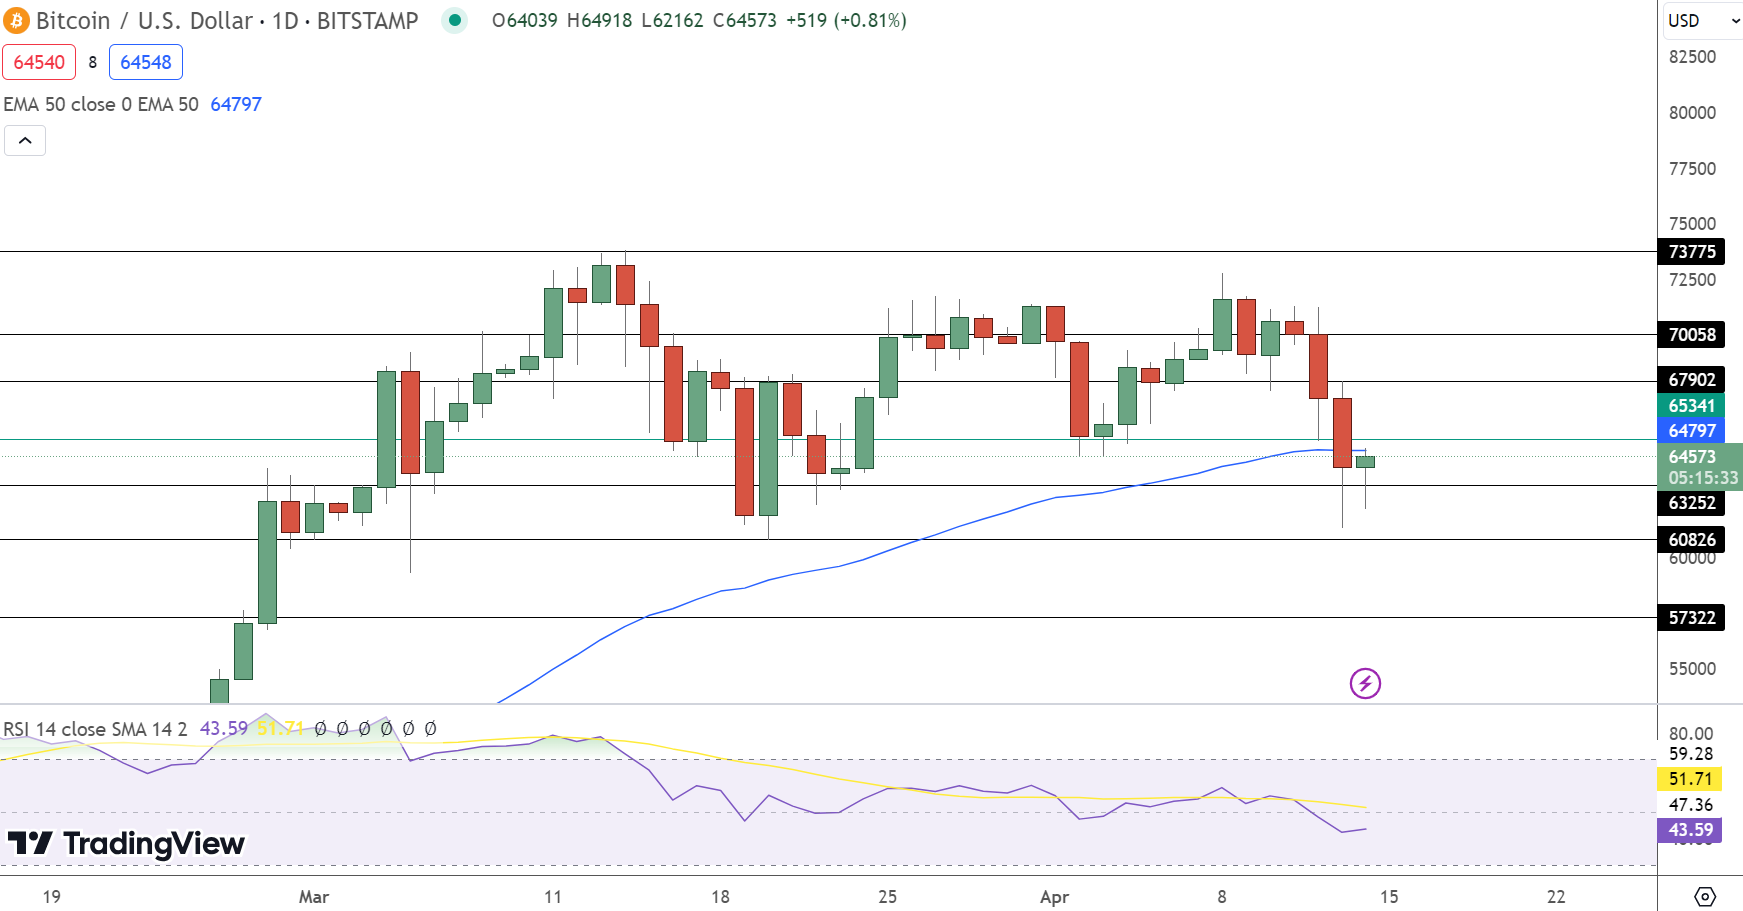Click the TradingView logo
Screen dimensions: 1743x911
pyautogui.click(x=126, y=844)
